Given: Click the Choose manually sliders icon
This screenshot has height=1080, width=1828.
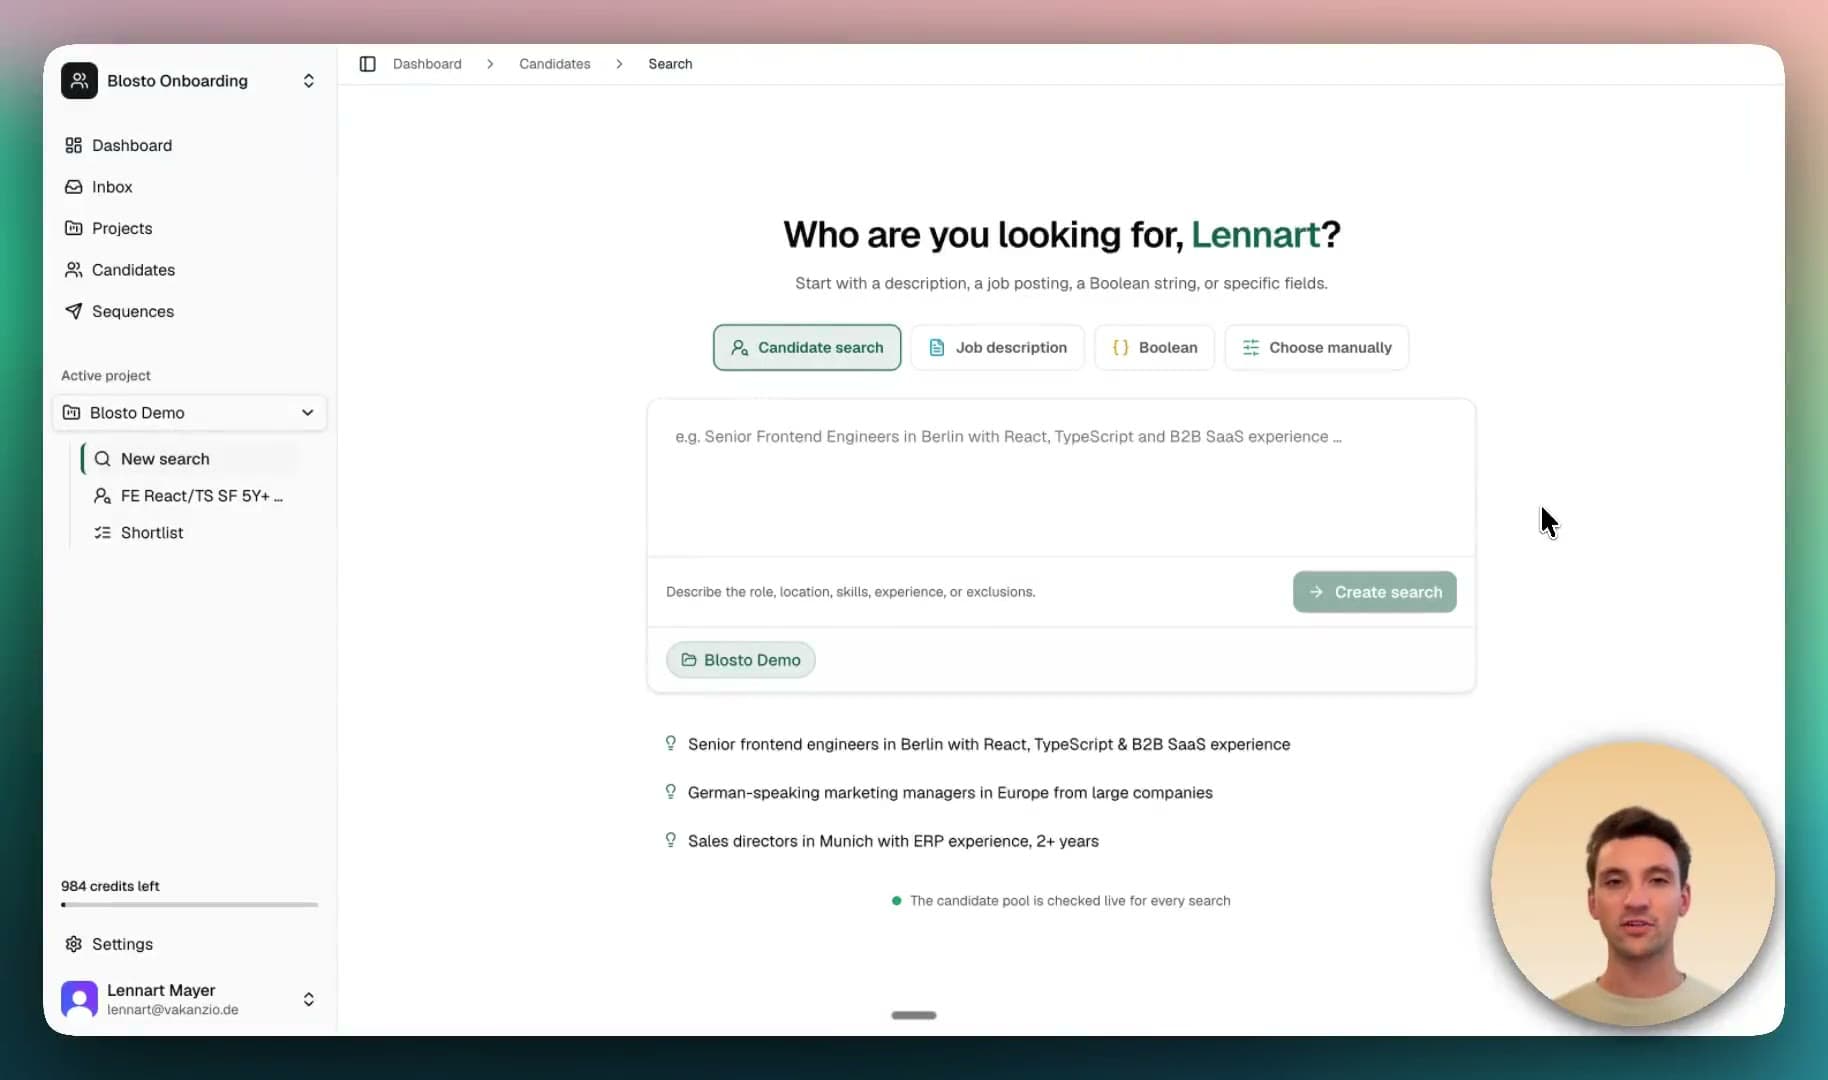Looking at the screenshot, I should pos(1251,347).
